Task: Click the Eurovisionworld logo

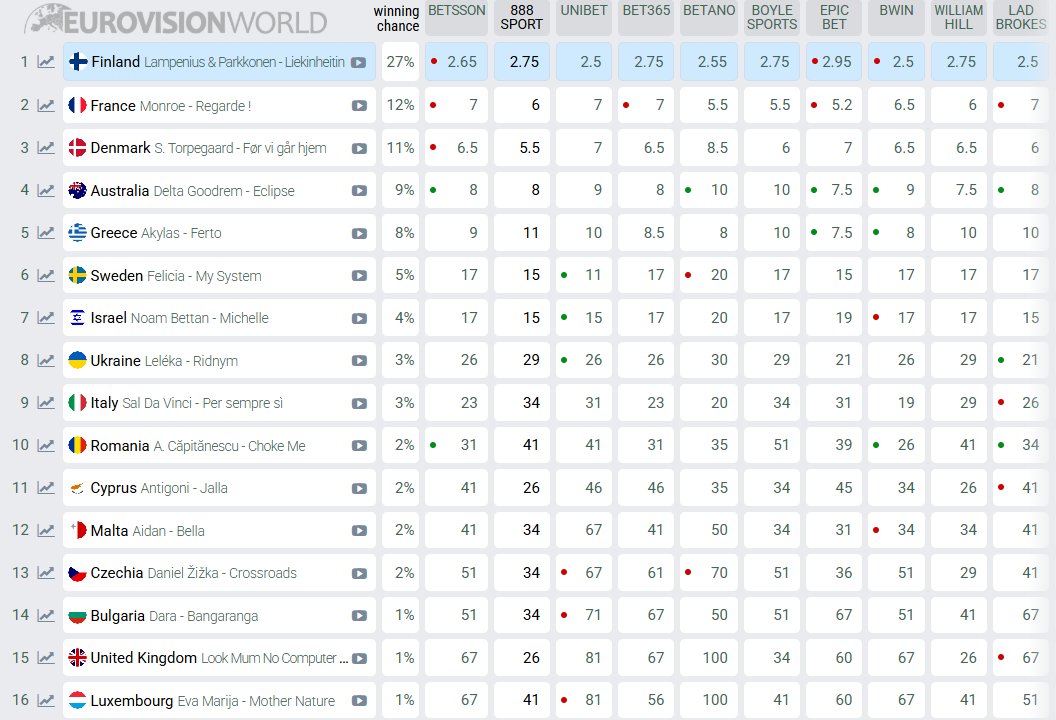Action: point(176,20)
